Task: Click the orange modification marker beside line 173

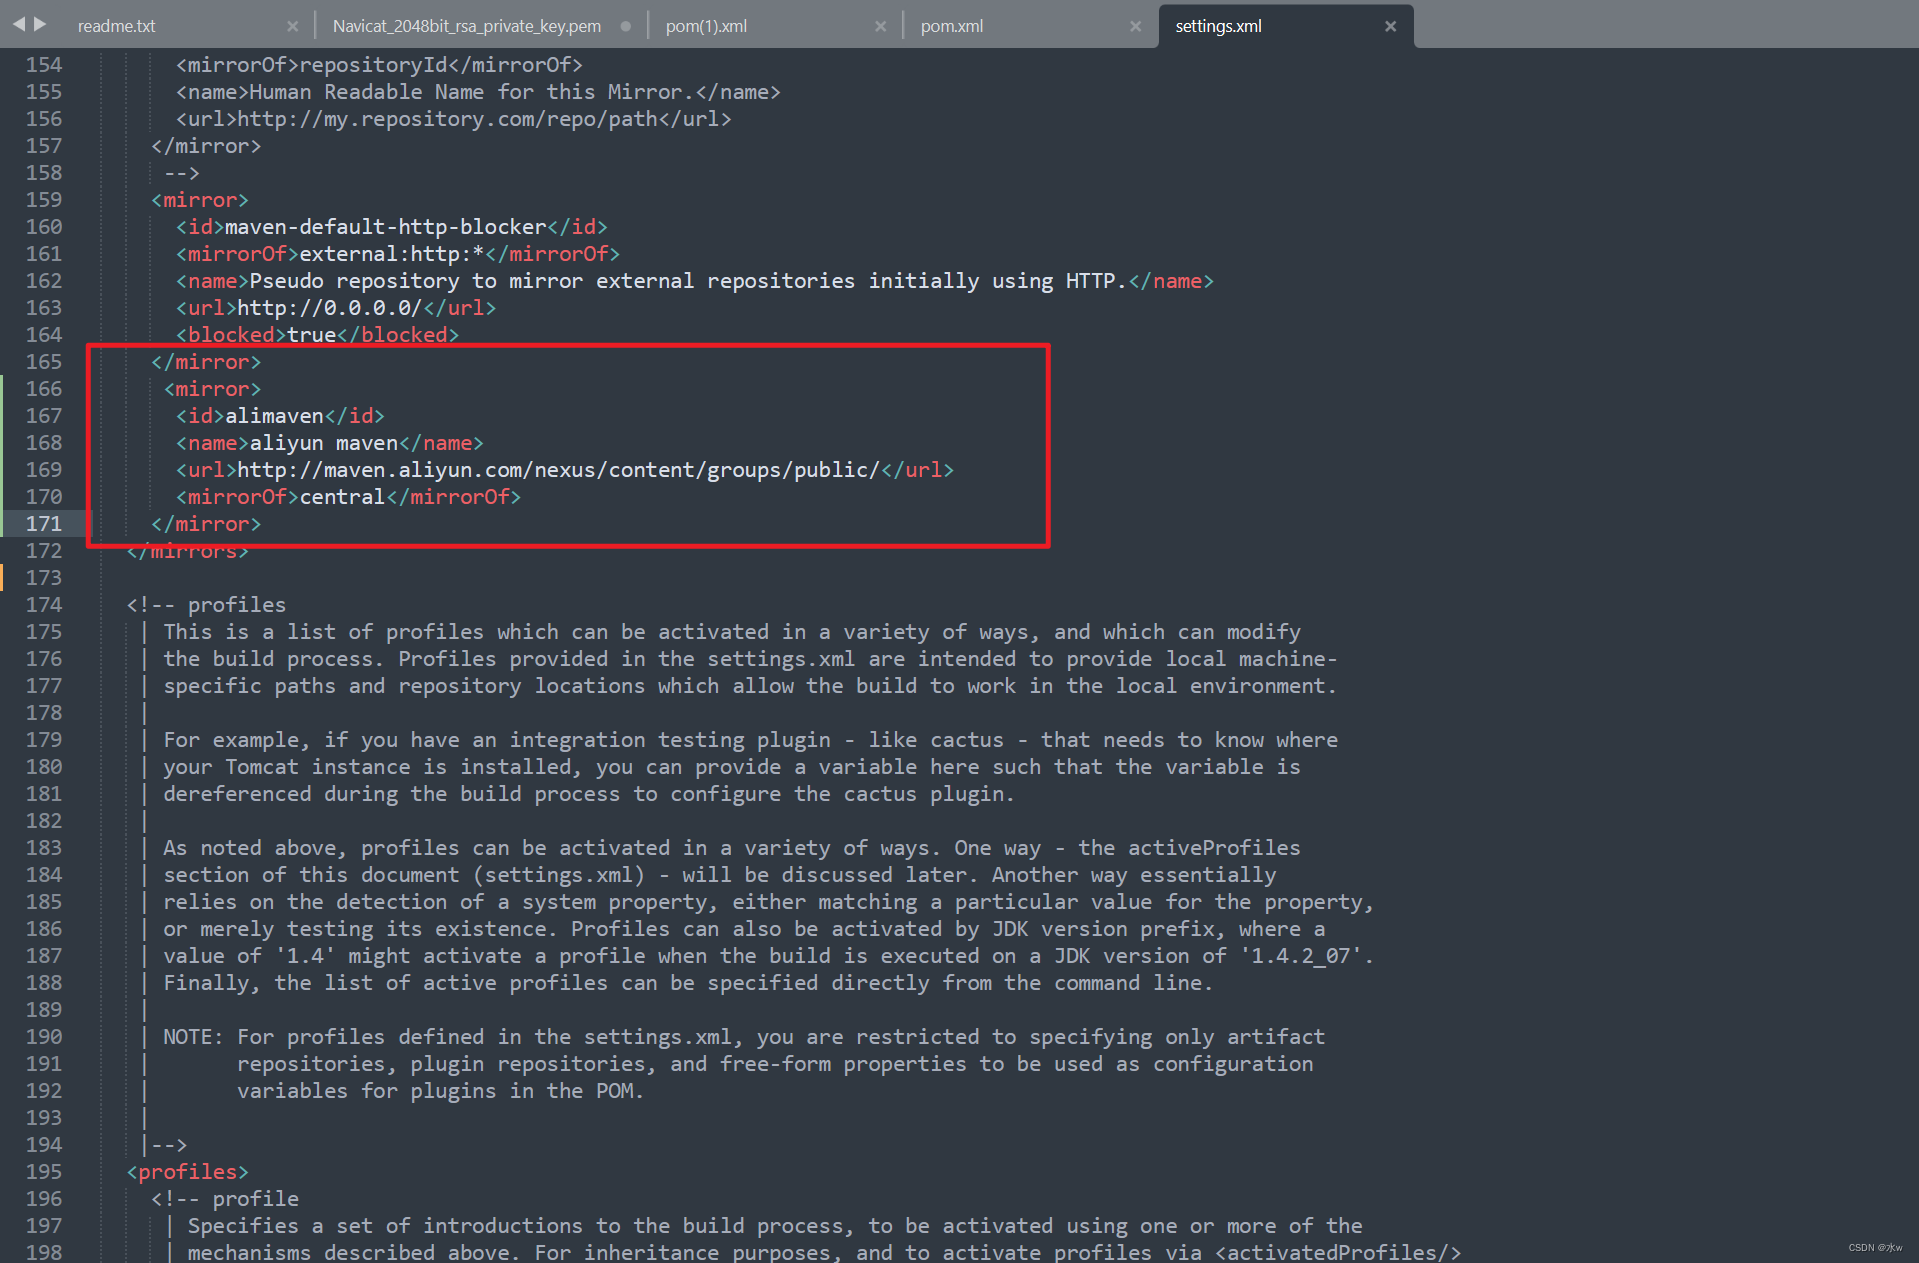Action: [x=3, y=577]
